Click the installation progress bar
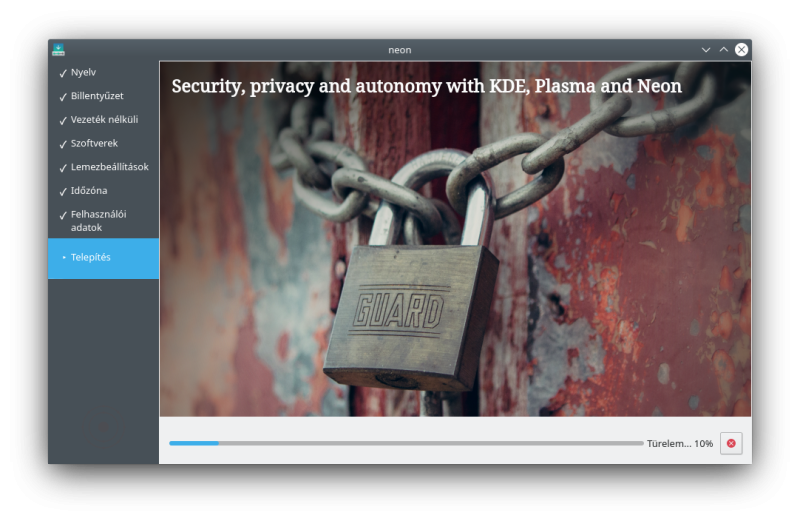The height and width of the screenshot is (521, 800). [406, 443]
